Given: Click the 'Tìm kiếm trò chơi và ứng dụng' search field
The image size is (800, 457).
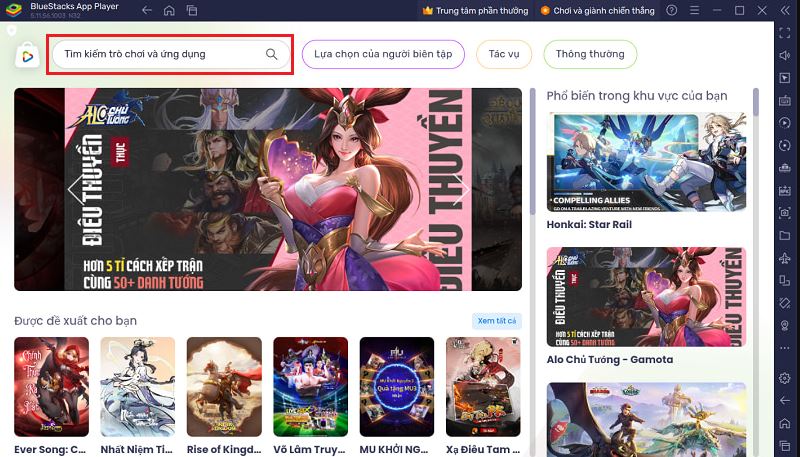Looking at the screenshot, I should (160, 54).
